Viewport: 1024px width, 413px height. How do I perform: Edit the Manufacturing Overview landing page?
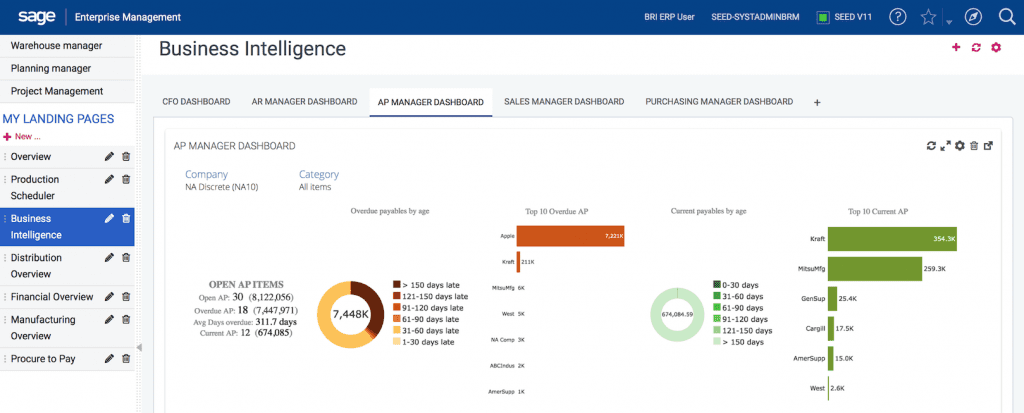tap(110, 320)
